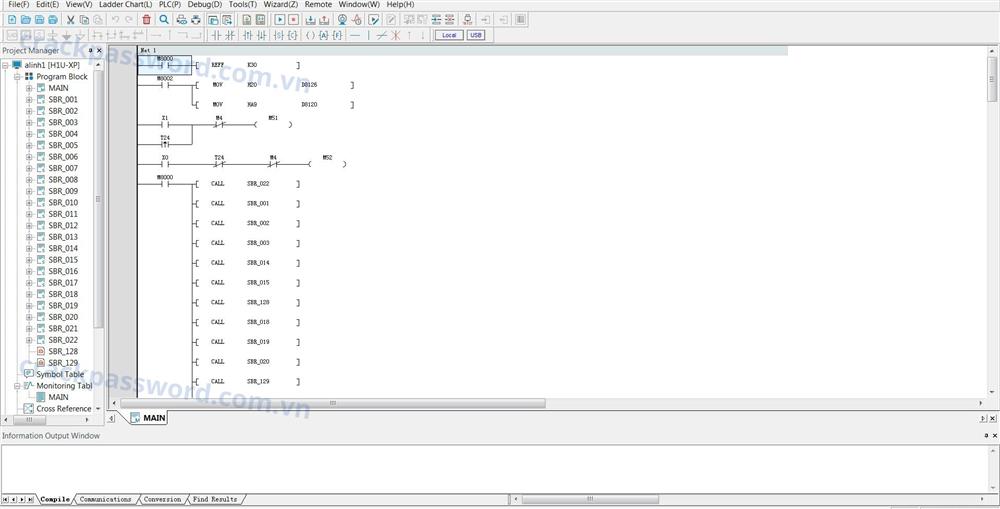The height and width of the screenshot is (509, 1000).
Task: Expand the SBR_001 subroutine node
Action: [29, 100]
